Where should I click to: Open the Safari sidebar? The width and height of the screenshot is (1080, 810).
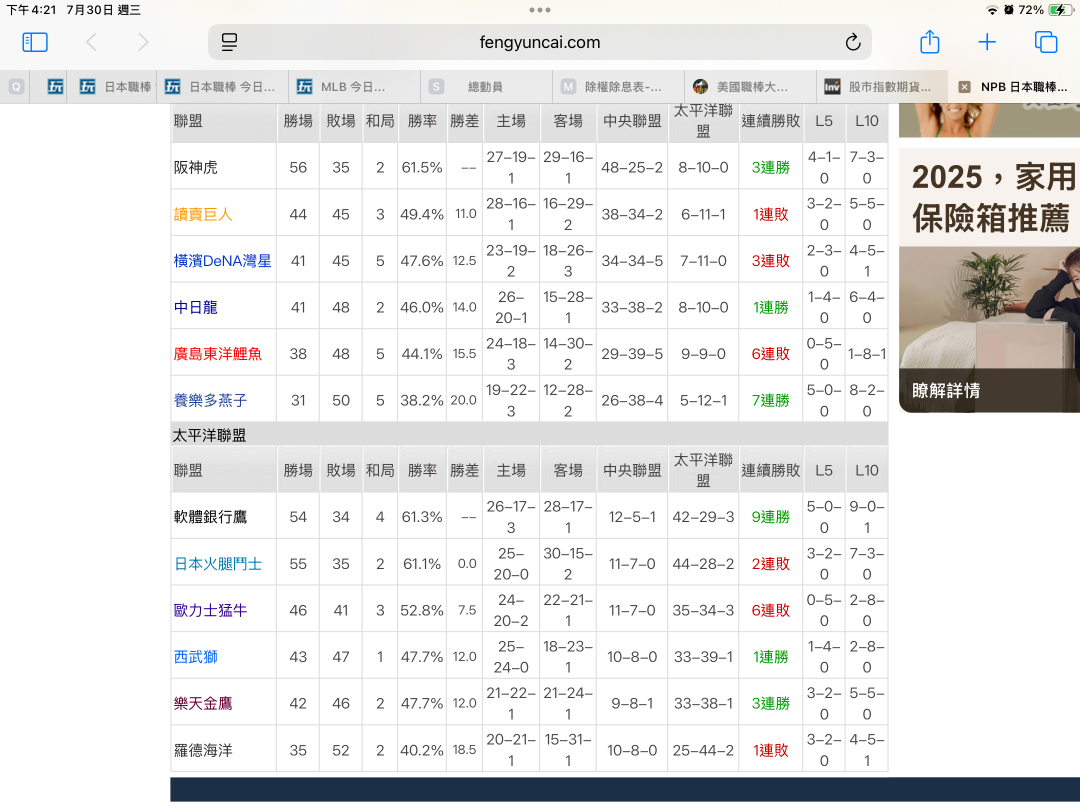coord(35,42)
